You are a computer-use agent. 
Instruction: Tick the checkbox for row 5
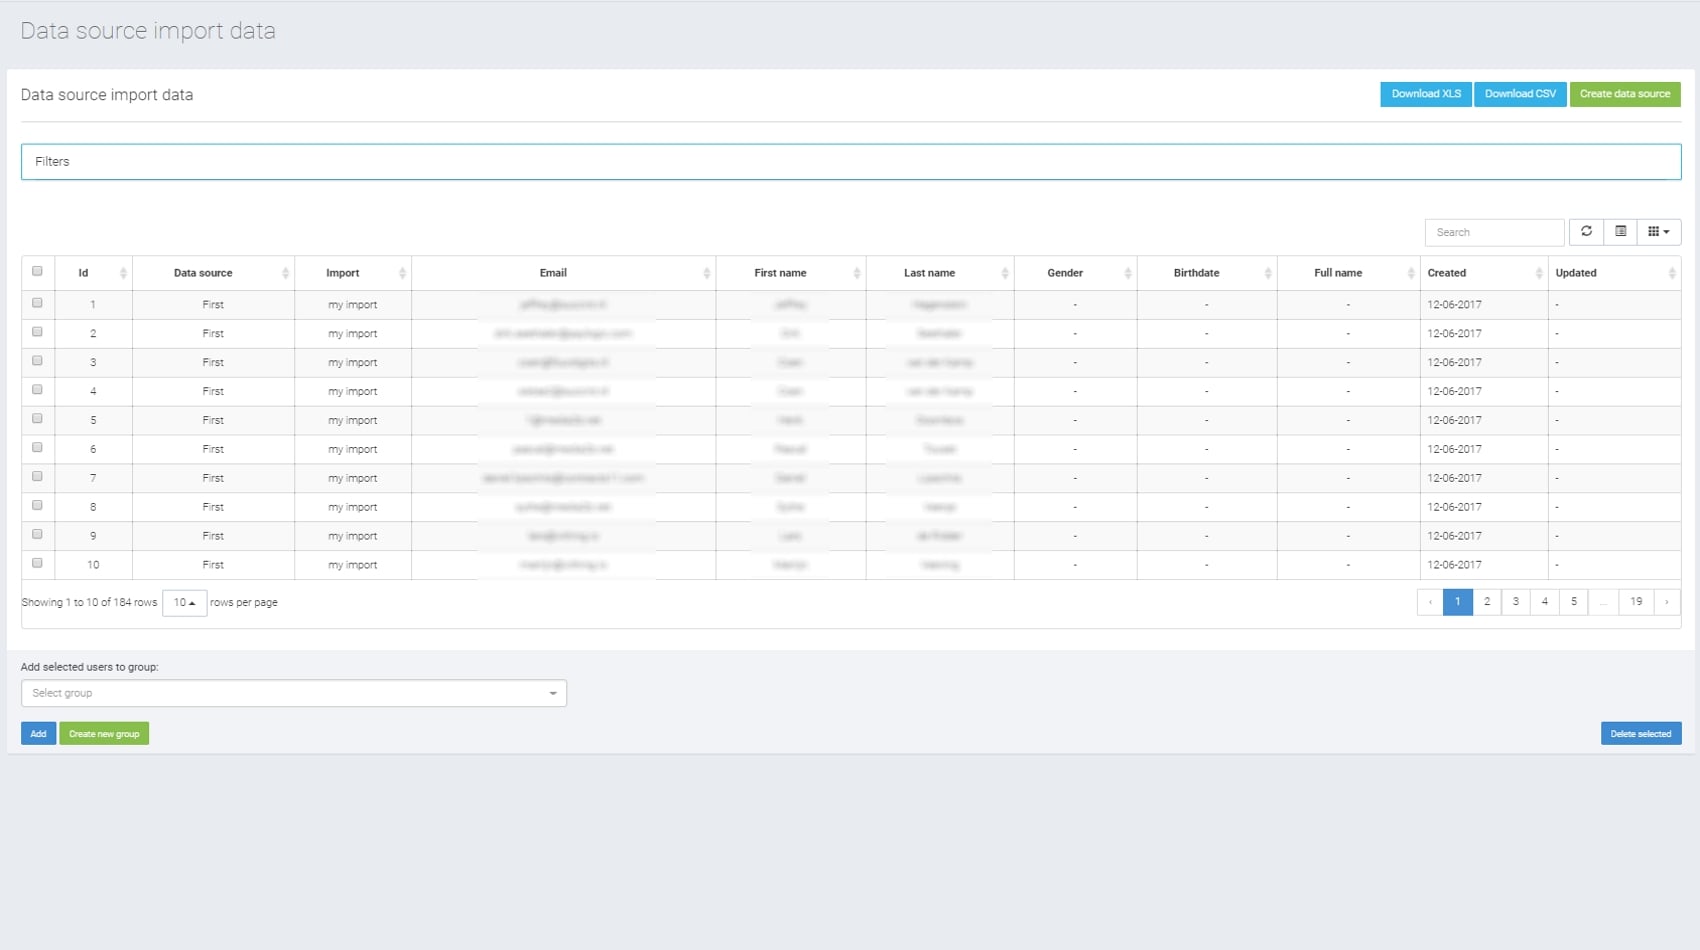click(x=37, y=419)
